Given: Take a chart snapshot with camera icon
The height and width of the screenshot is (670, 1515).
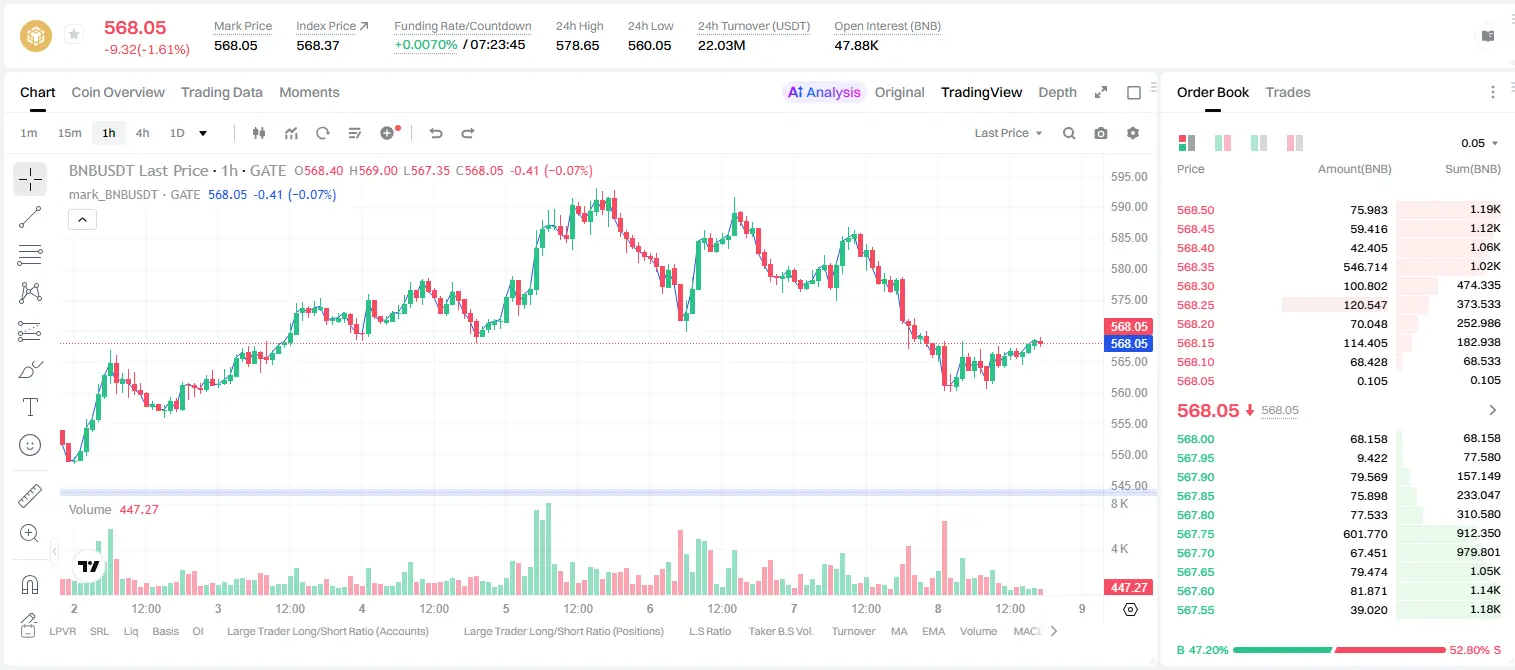Looking at the screenshot, I should tap(1101, 133).
